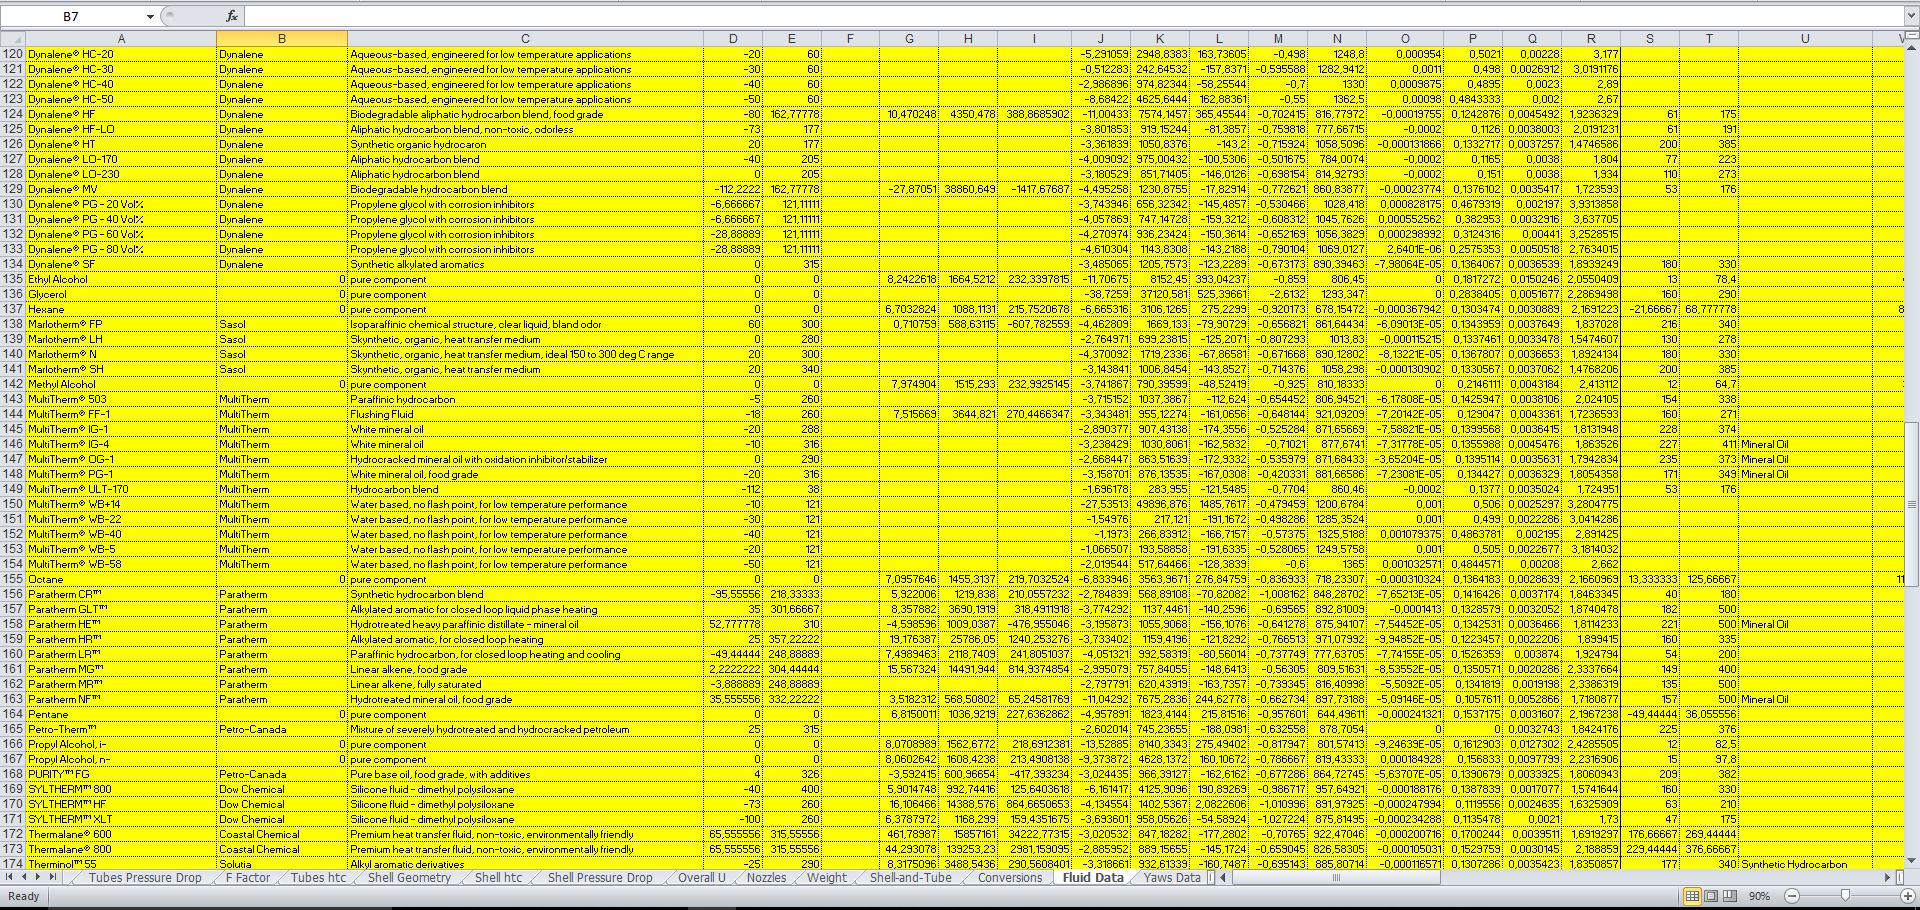
Task: Select the cell 'Linear alkene, food grade'
Action: (525, 670)
